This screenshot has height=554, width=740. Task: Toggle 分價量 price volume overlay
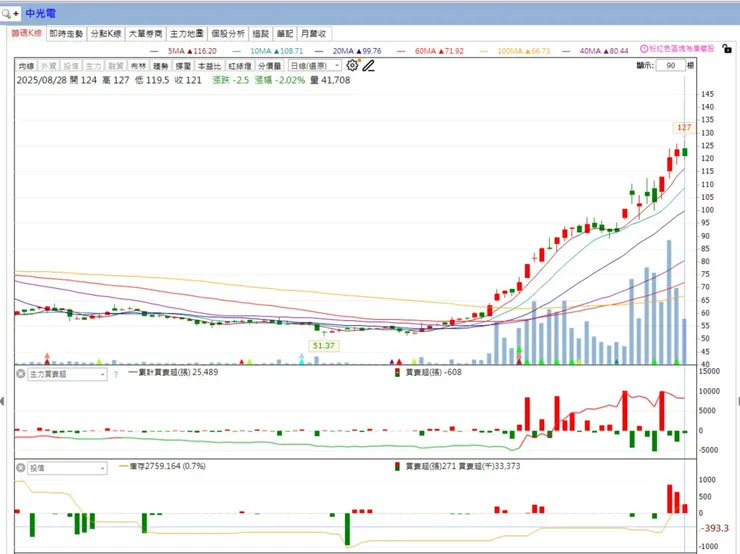(269, 66)
